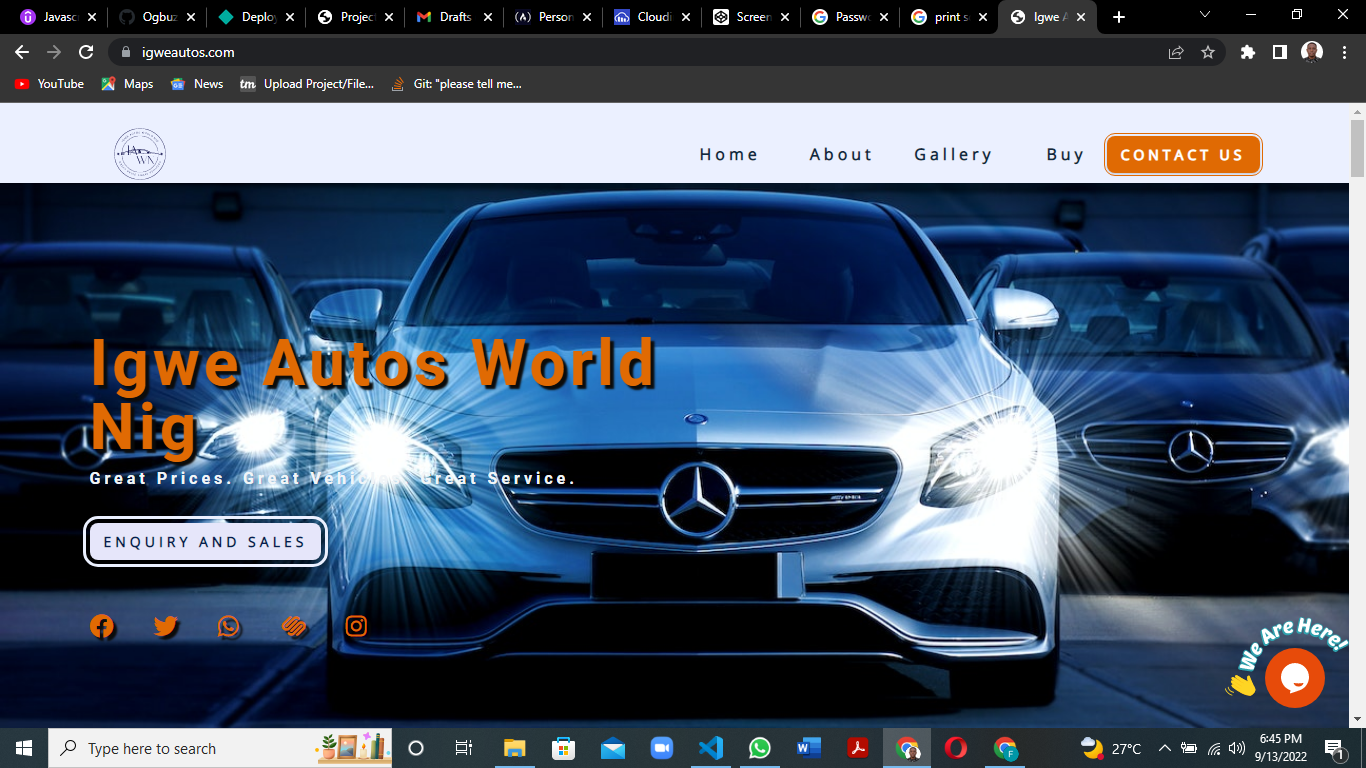Open Mail app from taskbar
The height and width of the screenshot is (768, 1366).
click(x=612, y=748)
